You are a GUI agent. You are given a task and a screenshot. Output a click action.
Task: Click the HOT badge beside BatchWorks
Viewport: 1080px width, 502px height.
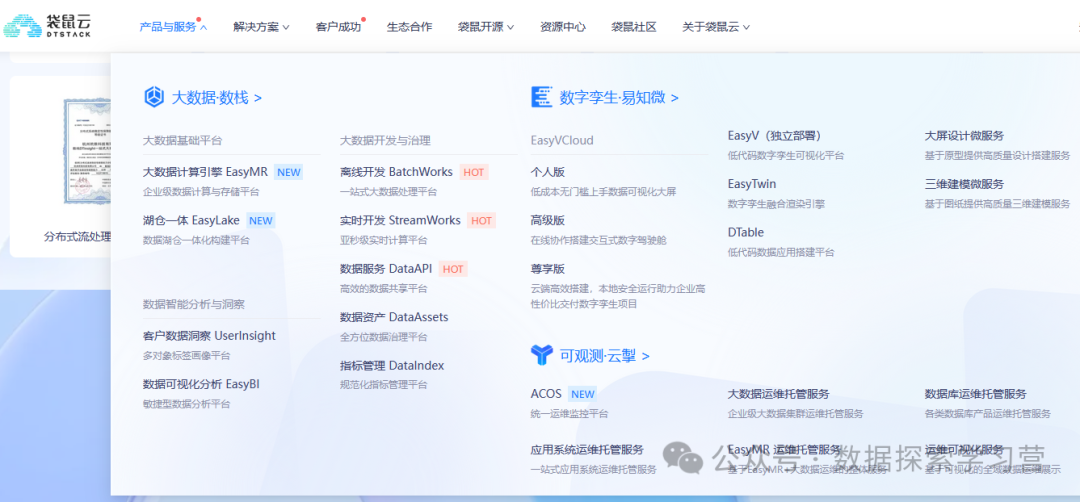(474, 172)
